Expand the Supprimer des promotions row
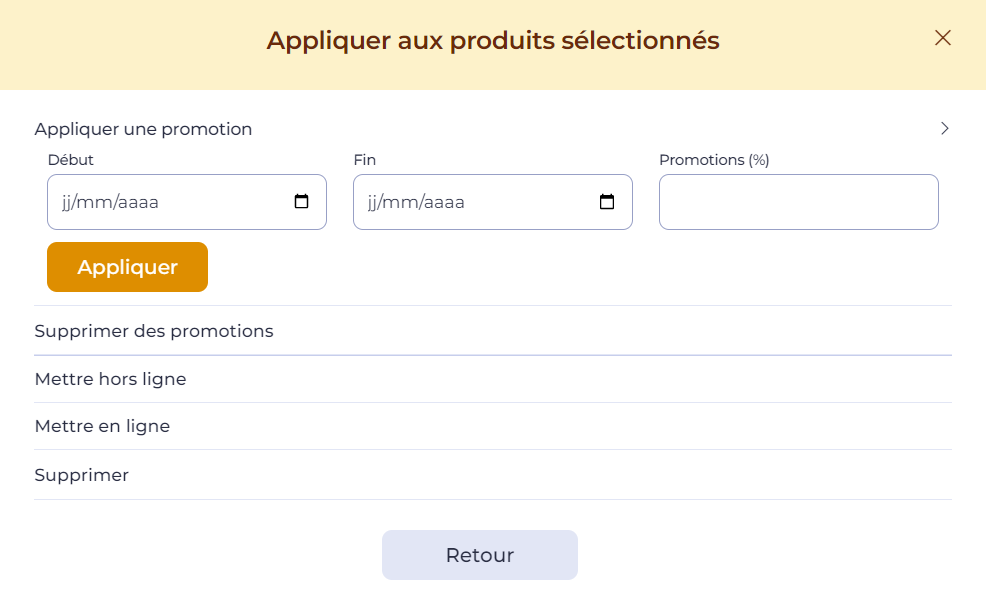986x595 pixels. point(493,331)
